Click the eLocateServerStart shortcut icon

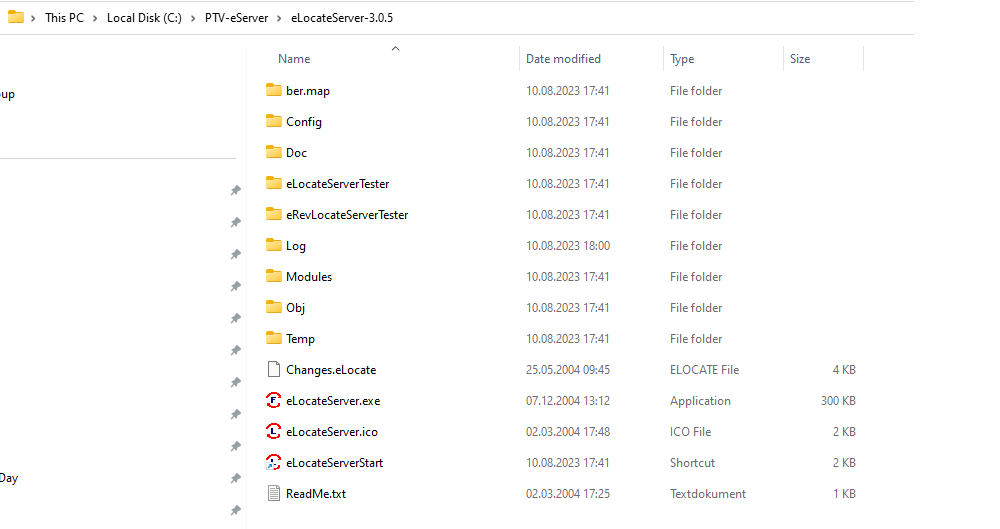(274, 463)
